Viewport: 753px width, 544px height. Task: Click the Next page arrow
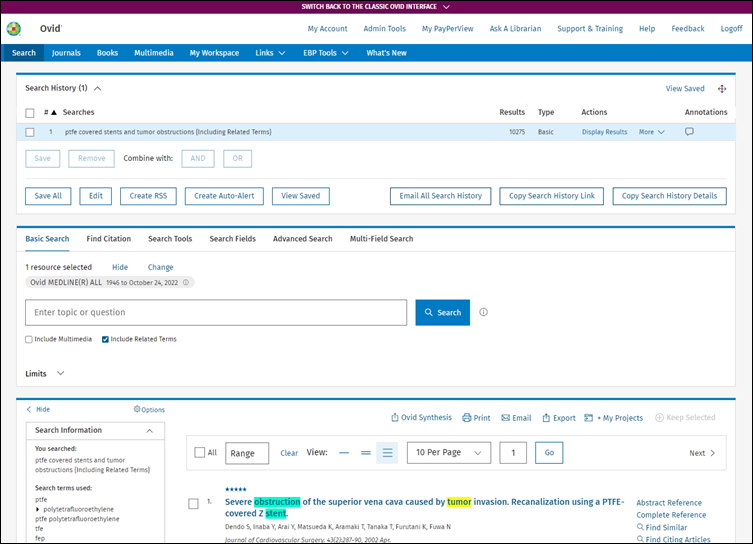click(x=713, y=453)
